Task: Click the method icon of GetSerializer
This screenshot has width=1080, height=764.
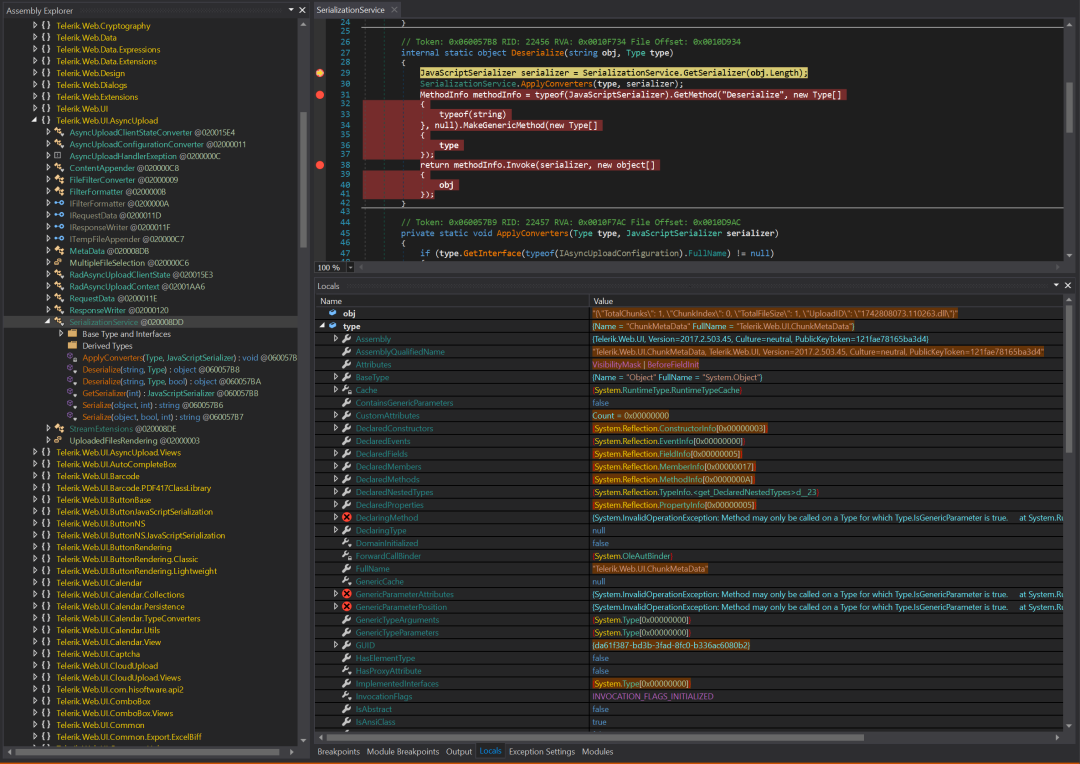Action: (x=72, y=393)
